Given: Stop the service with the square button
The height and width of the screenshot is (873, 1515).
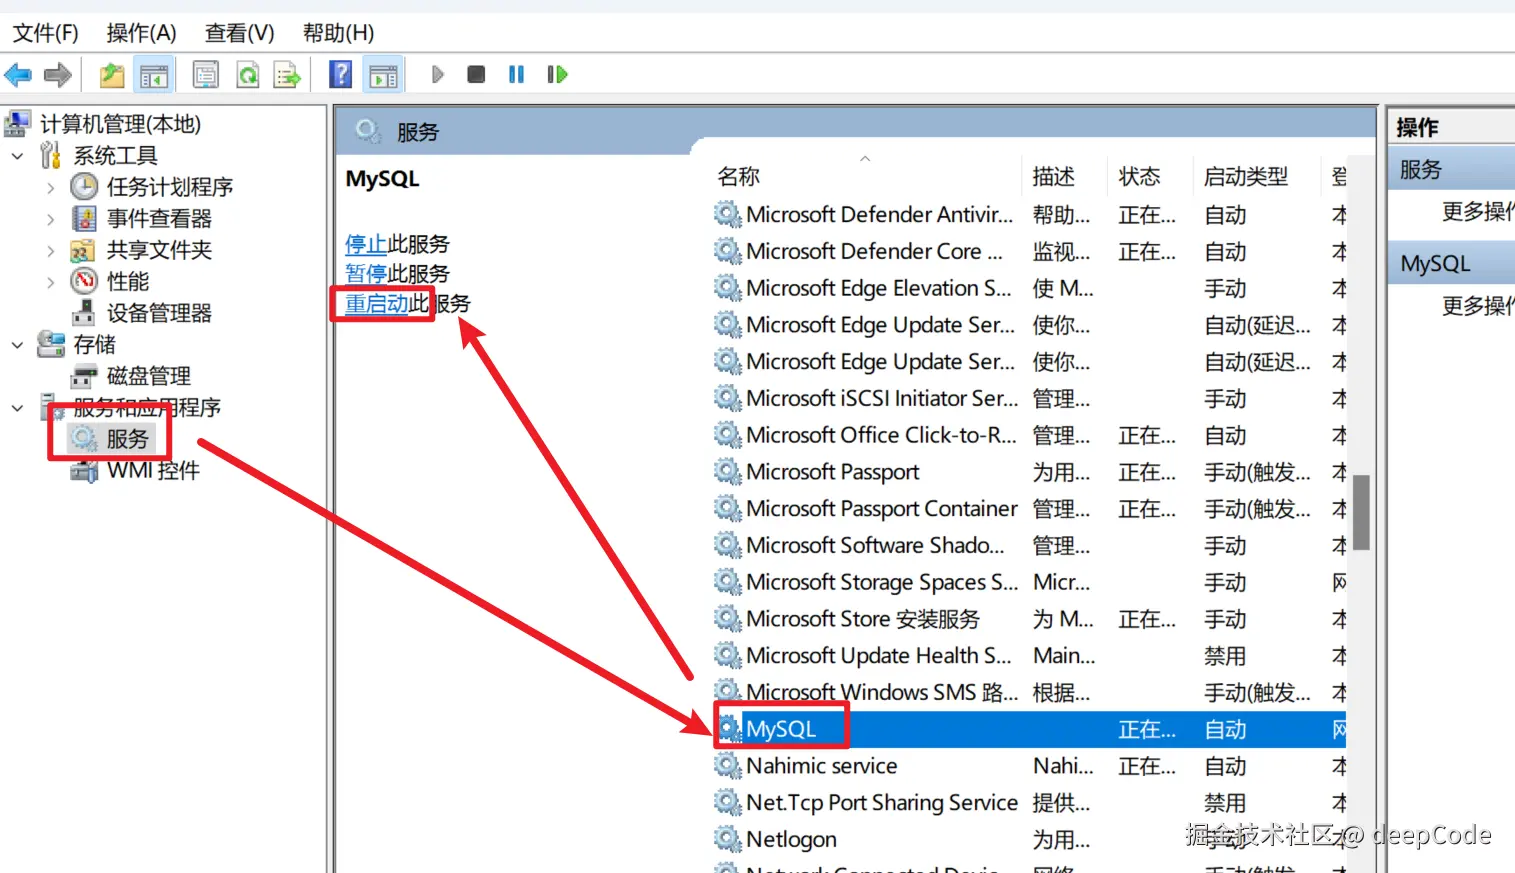Looking at the screenshot, I should [x=476, y=74].
